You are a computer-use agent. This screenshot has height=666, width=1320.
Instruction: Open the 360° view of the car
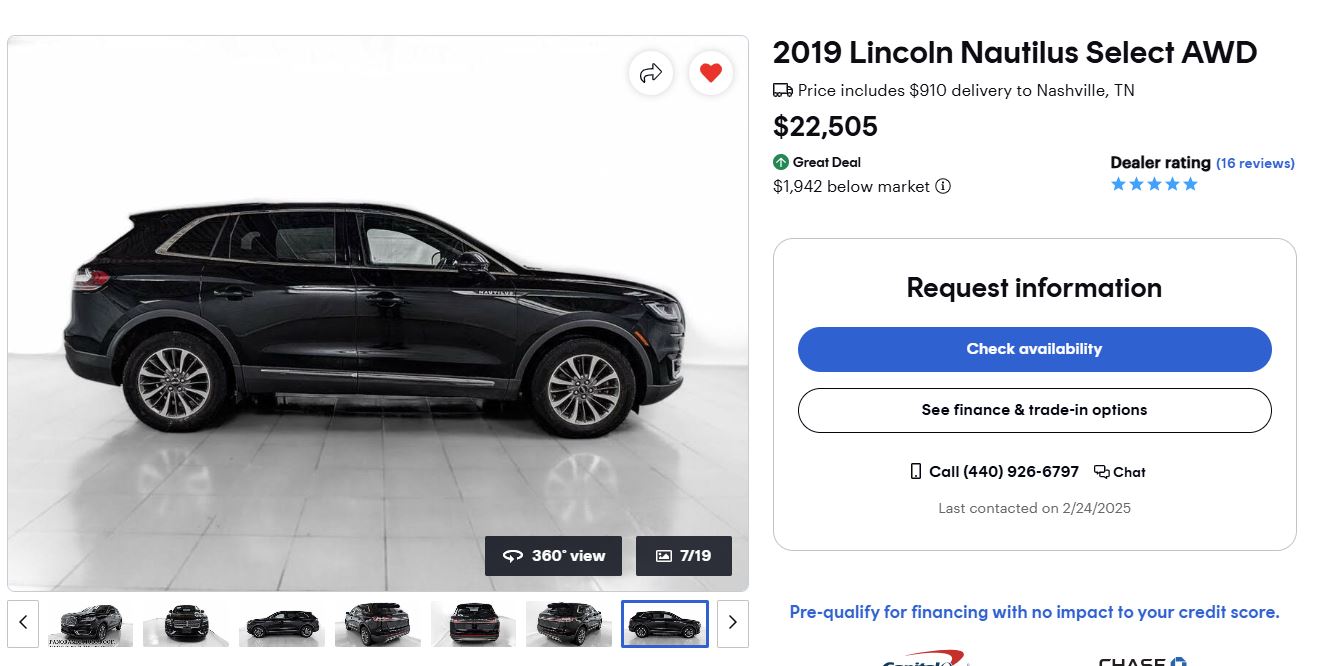(553, 556)
